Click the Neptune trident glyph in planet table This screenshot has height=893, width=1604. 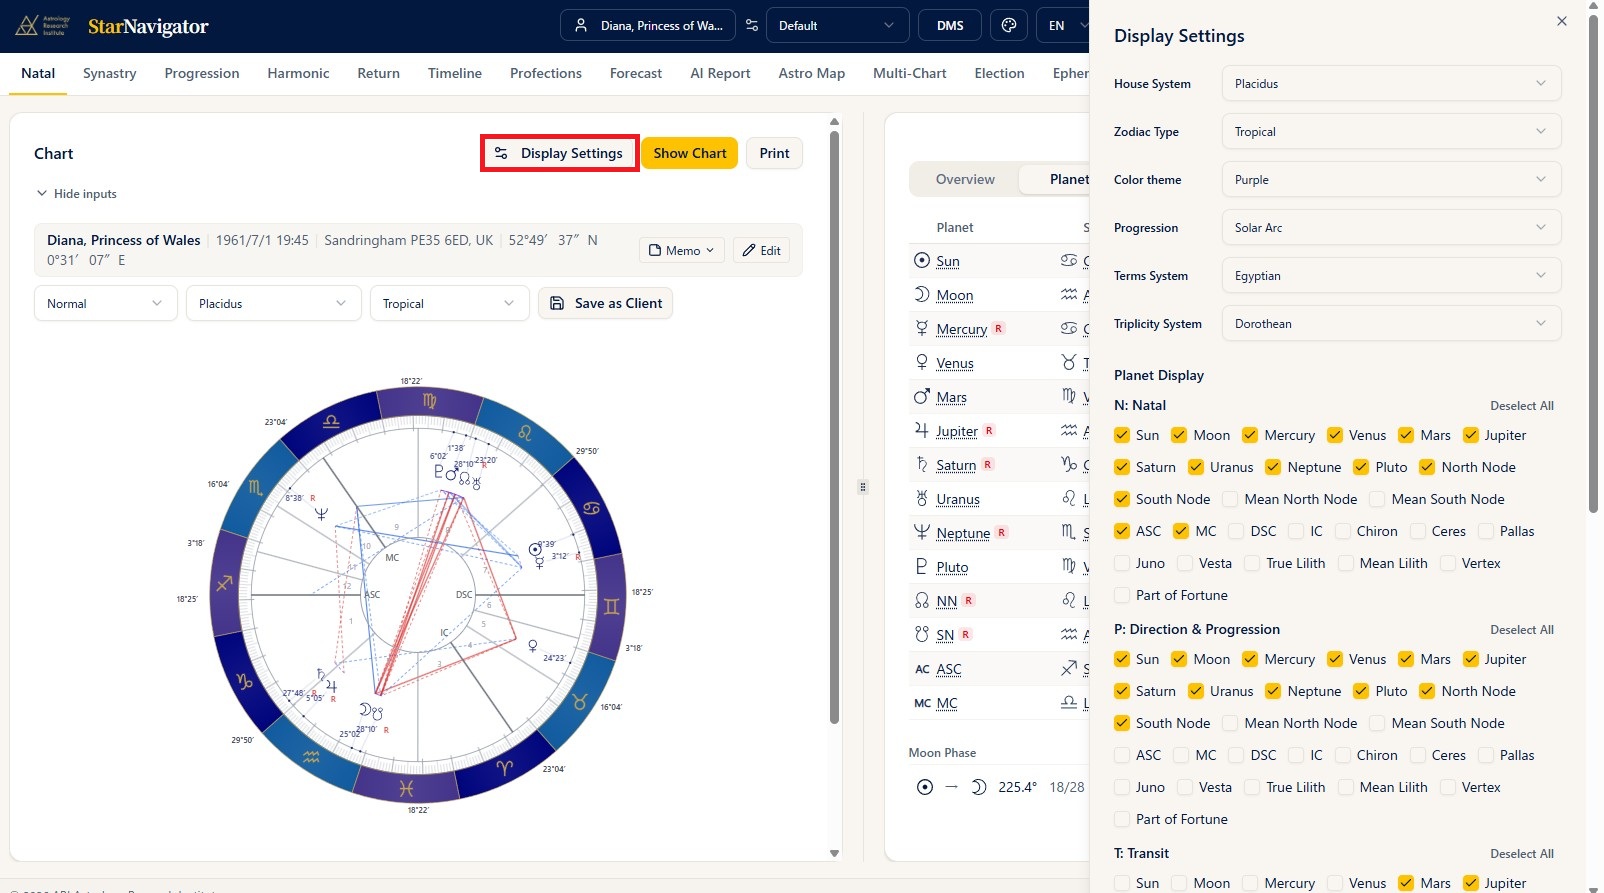(922, 533)
